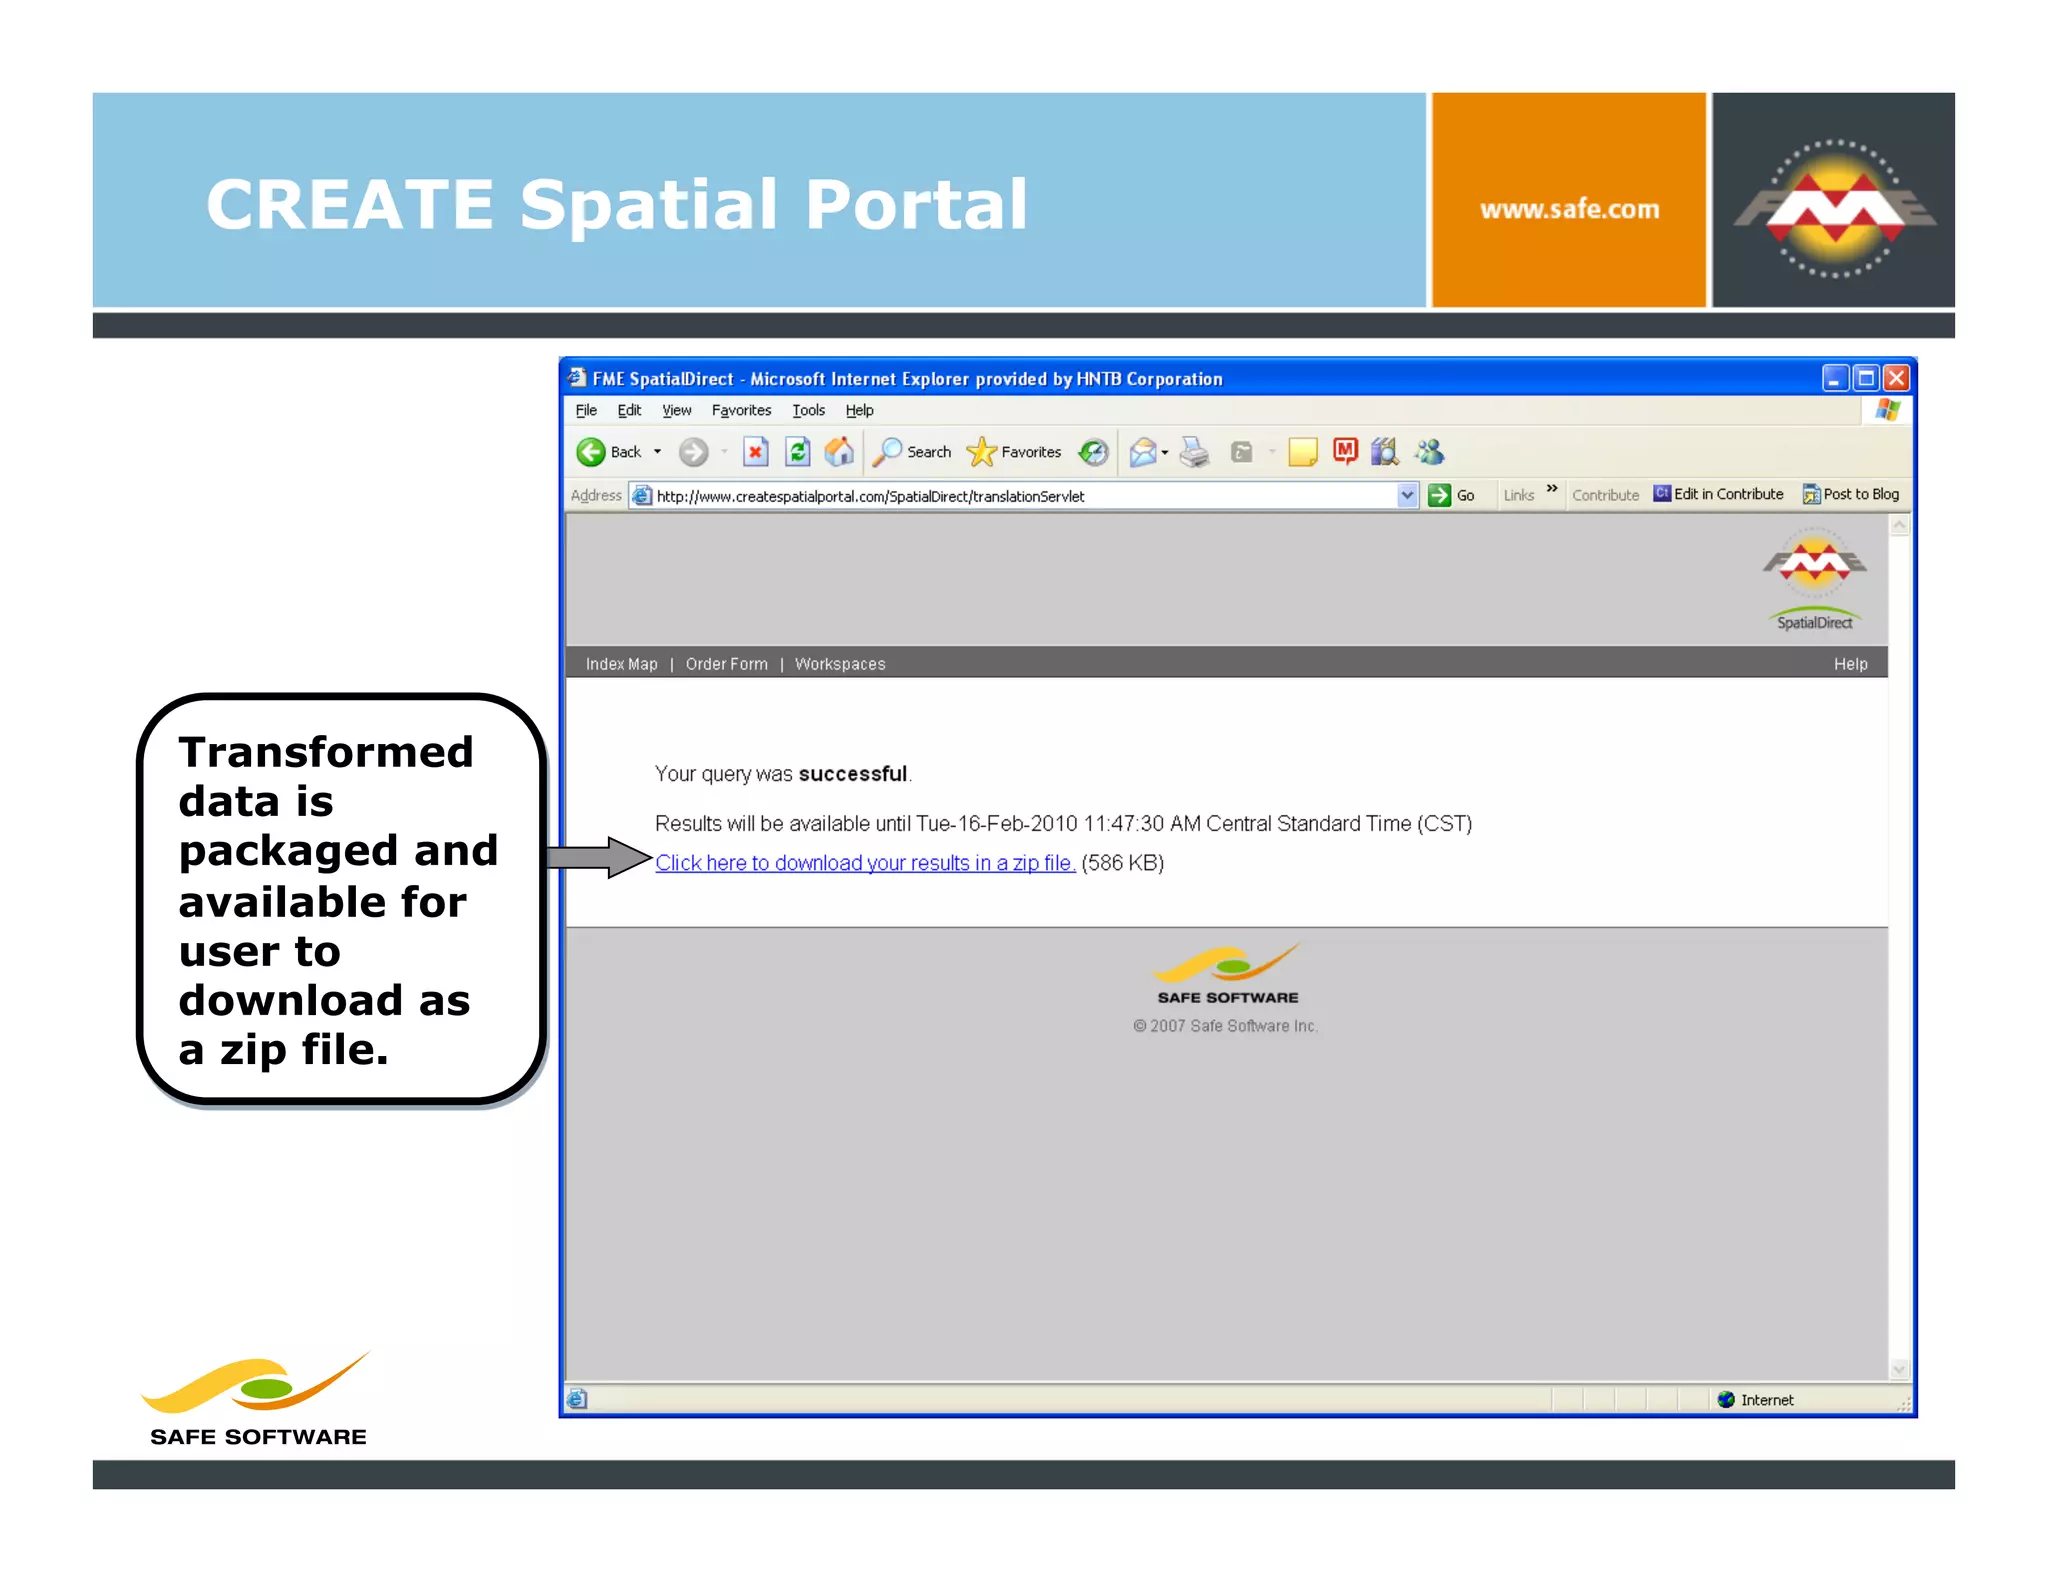Open the Order Form link
Viewport: 2048px width, 1582px height.
pyautogui.click(x=727, y=664)
